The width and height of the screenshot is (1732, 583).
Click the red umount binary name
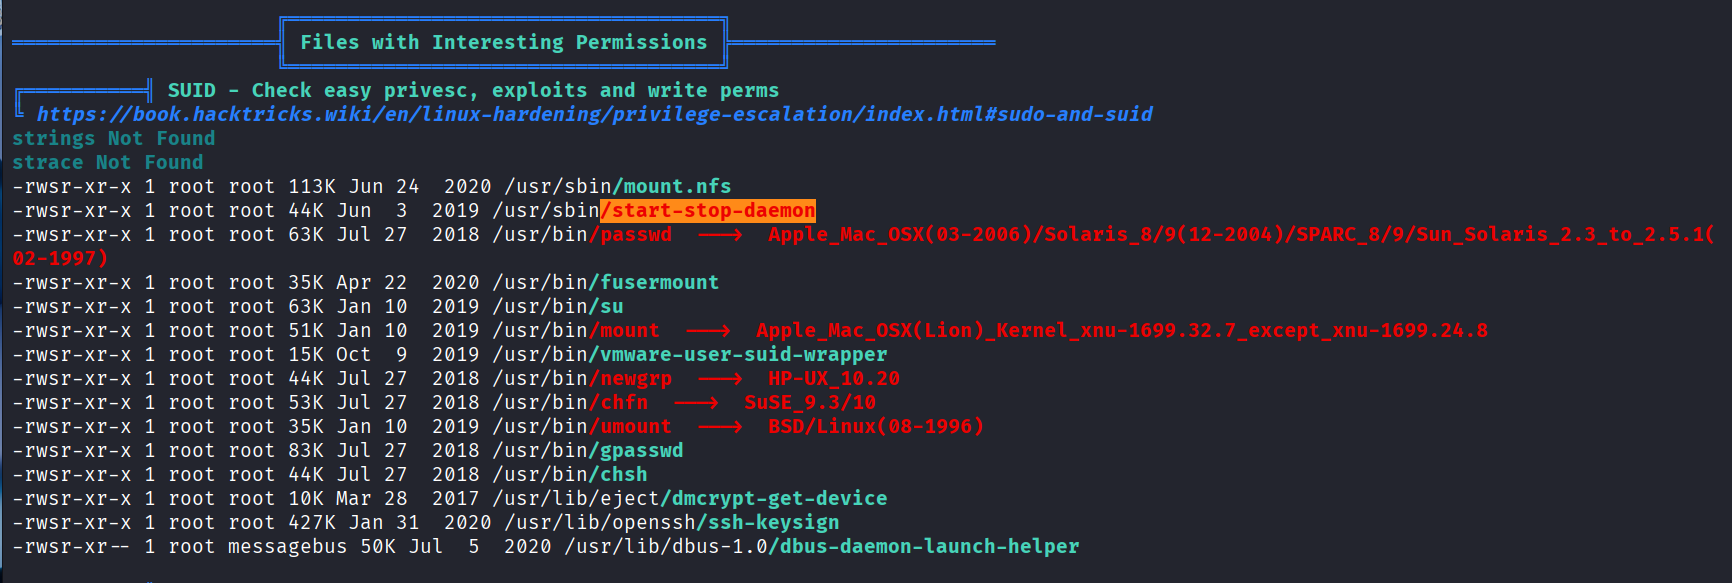[635, 427]
